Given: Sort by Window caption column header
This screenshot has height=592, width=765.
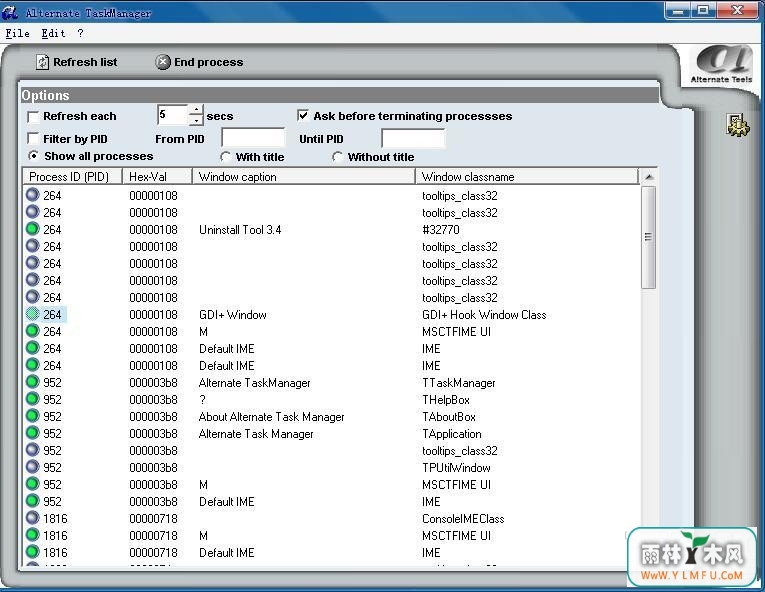Looking at the screenshot, I should (x=303, y=177).
